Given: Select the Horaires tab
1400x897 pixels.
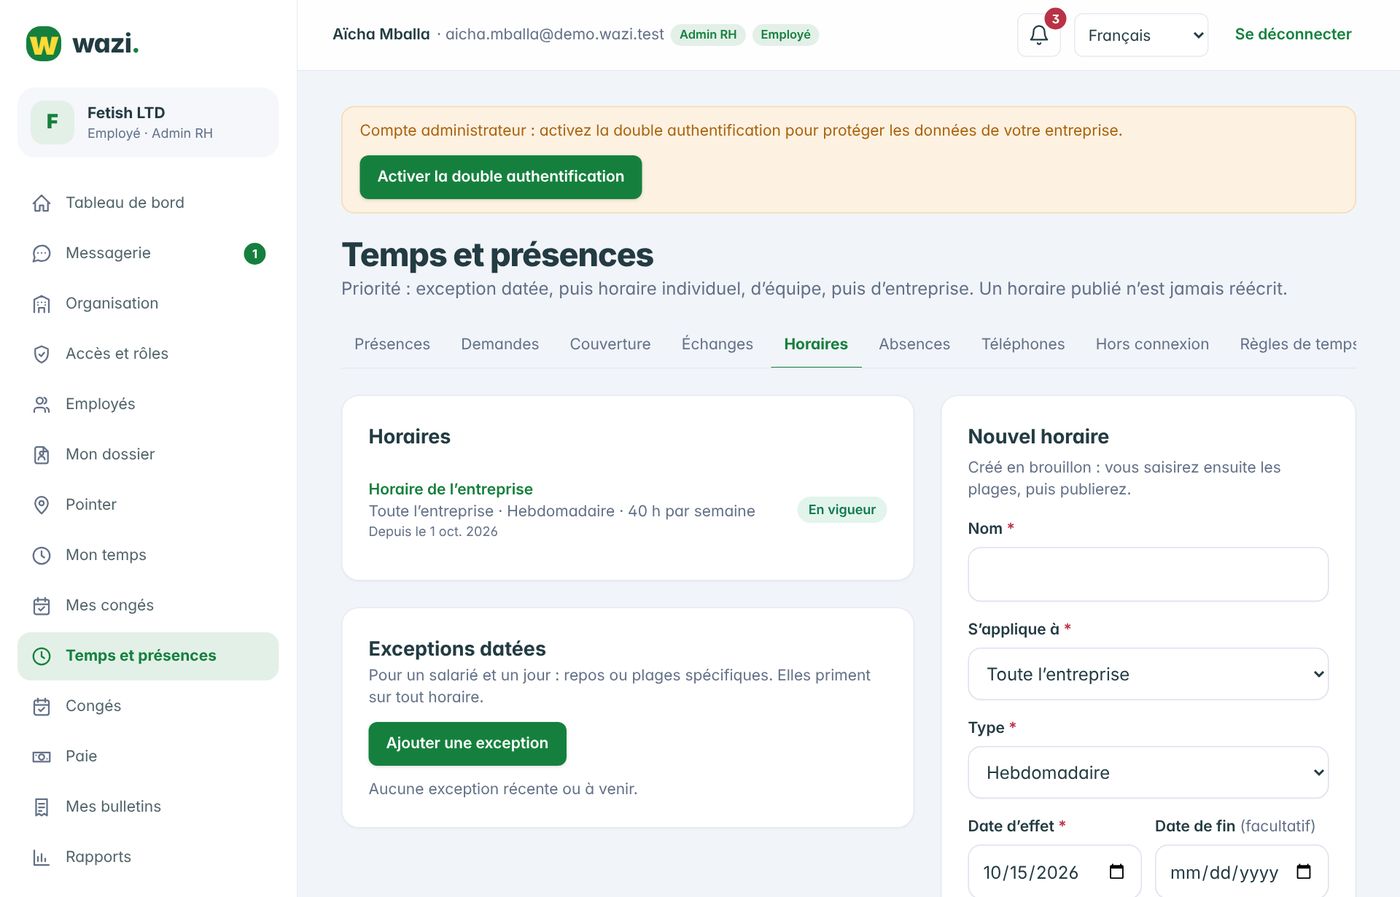Looking at the screenshot, I should click(816, 344).
